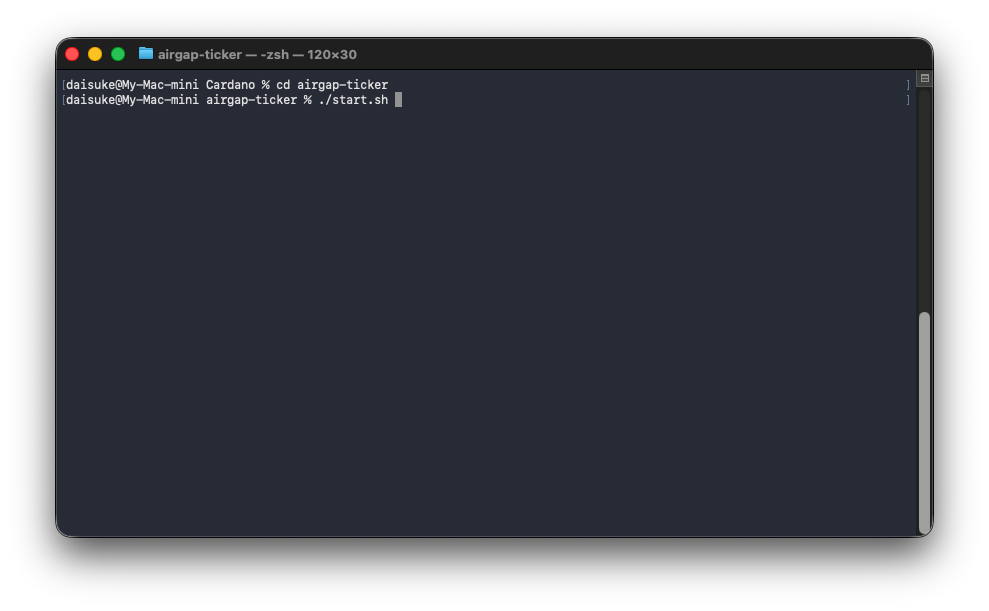Select the daisuke@My-Mac-mini prompt text

[x=130, y=84]
